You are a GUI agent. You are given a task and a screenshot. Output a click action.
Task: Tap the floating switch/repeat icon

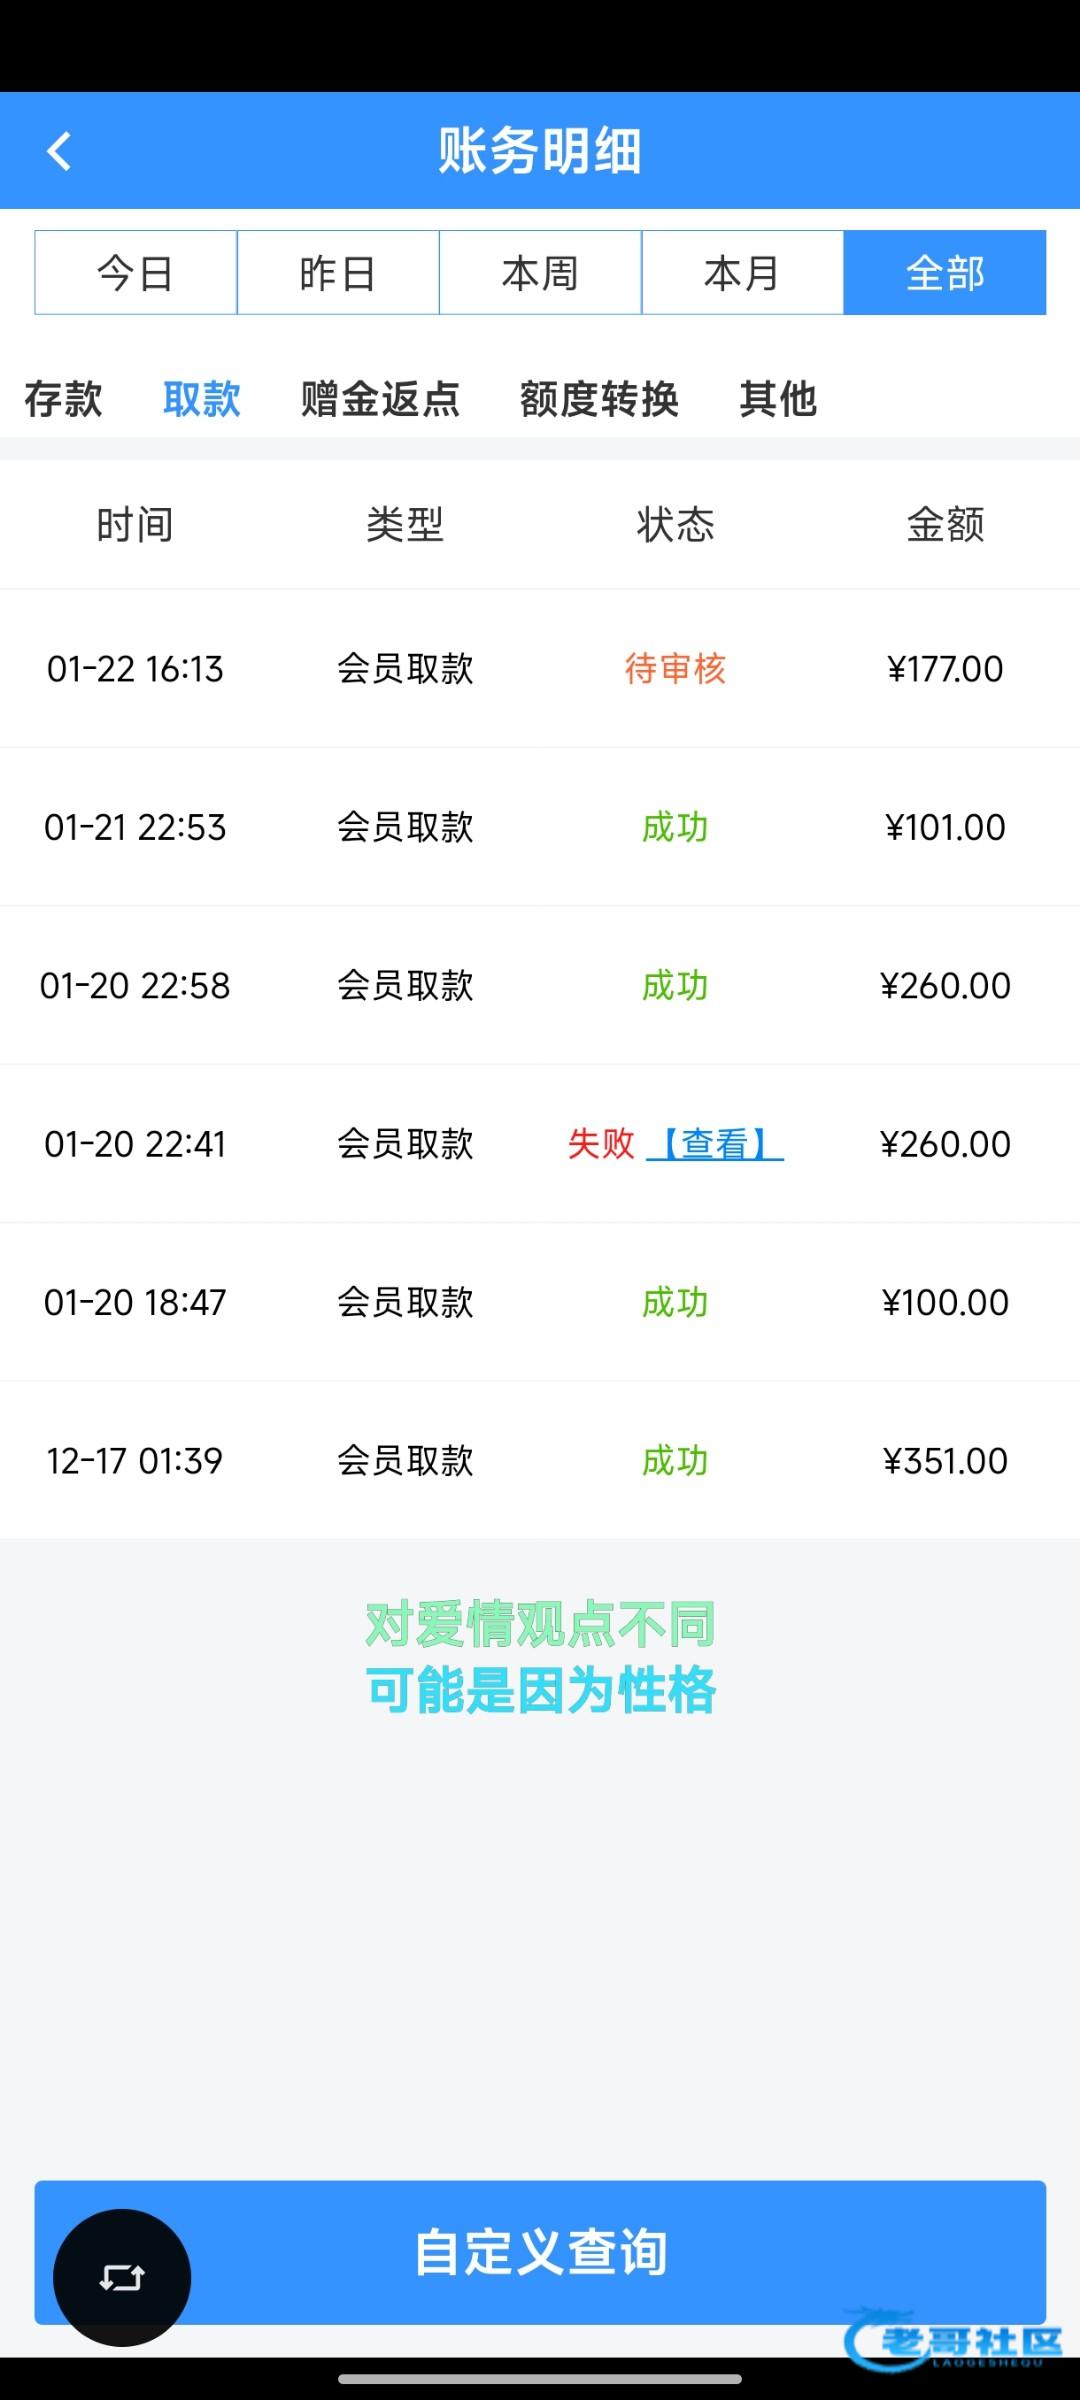[122, 2277]
